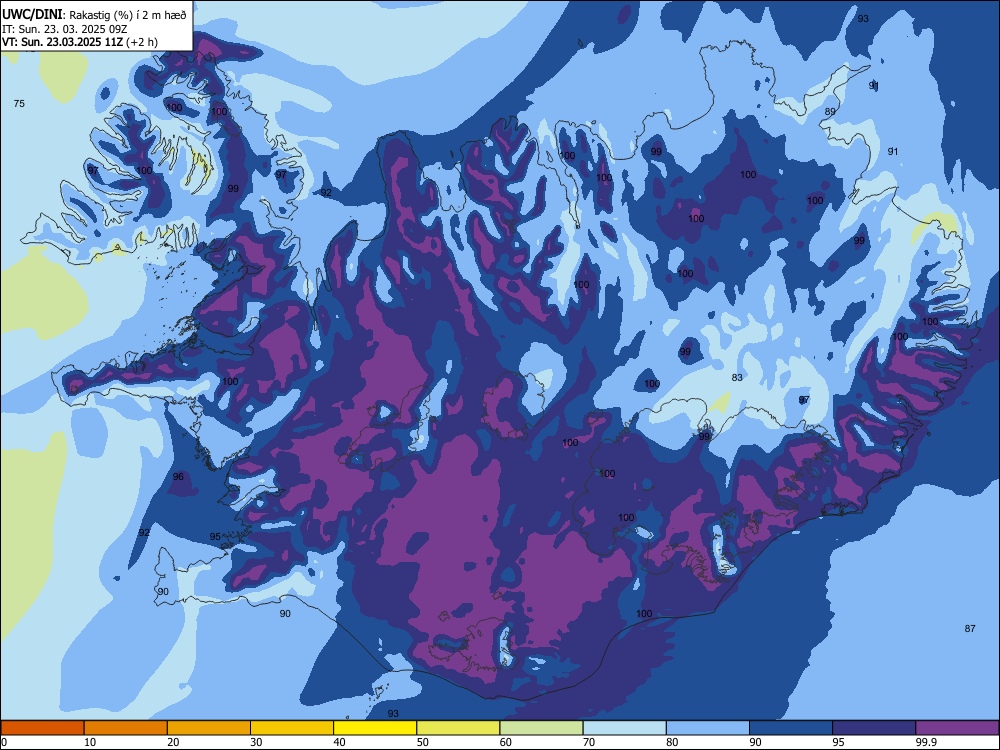1000x750 pixels.
Task: Click the 'UWC/DINI' title text
Action: [33, 14]
